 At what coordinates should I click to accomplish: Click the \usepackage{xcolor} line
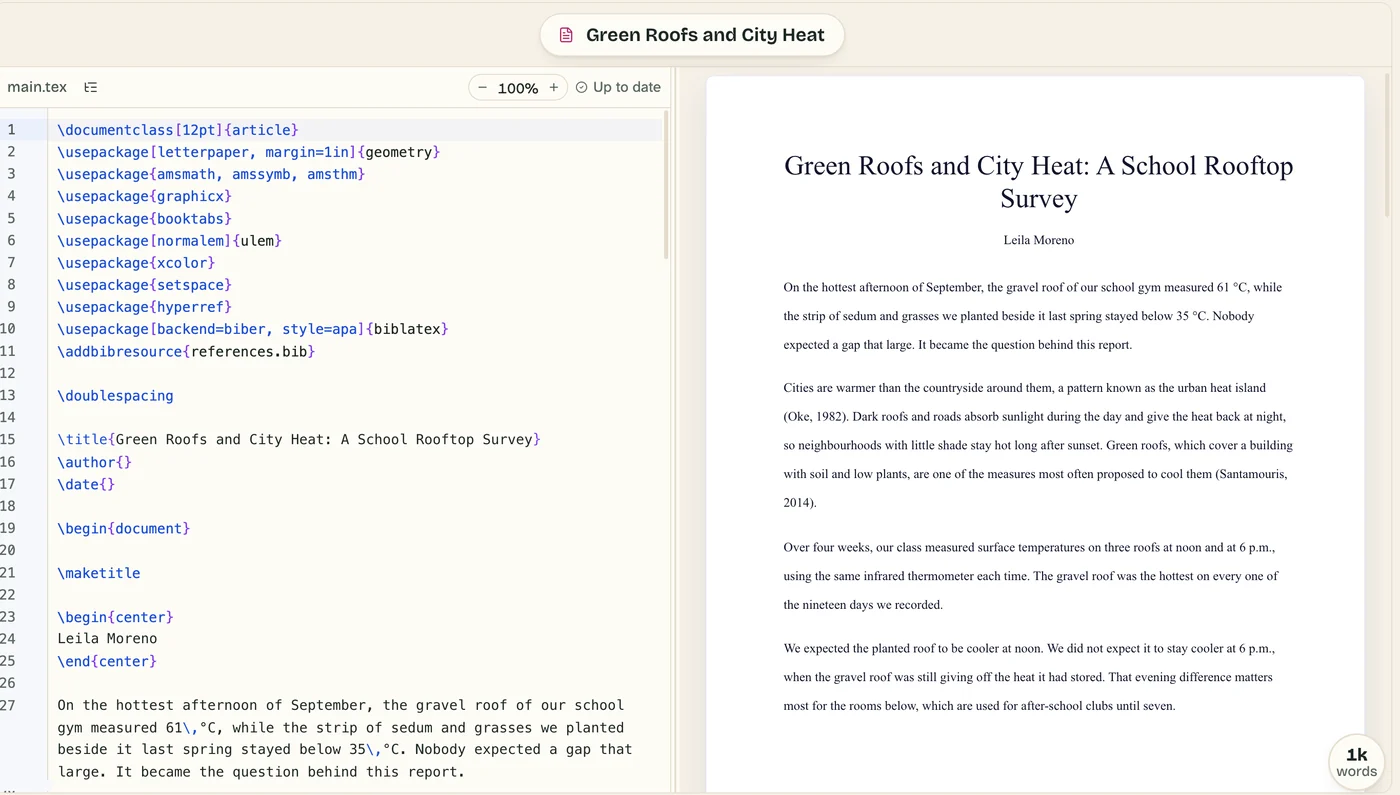pyautogui.click(x=136, y=263)
